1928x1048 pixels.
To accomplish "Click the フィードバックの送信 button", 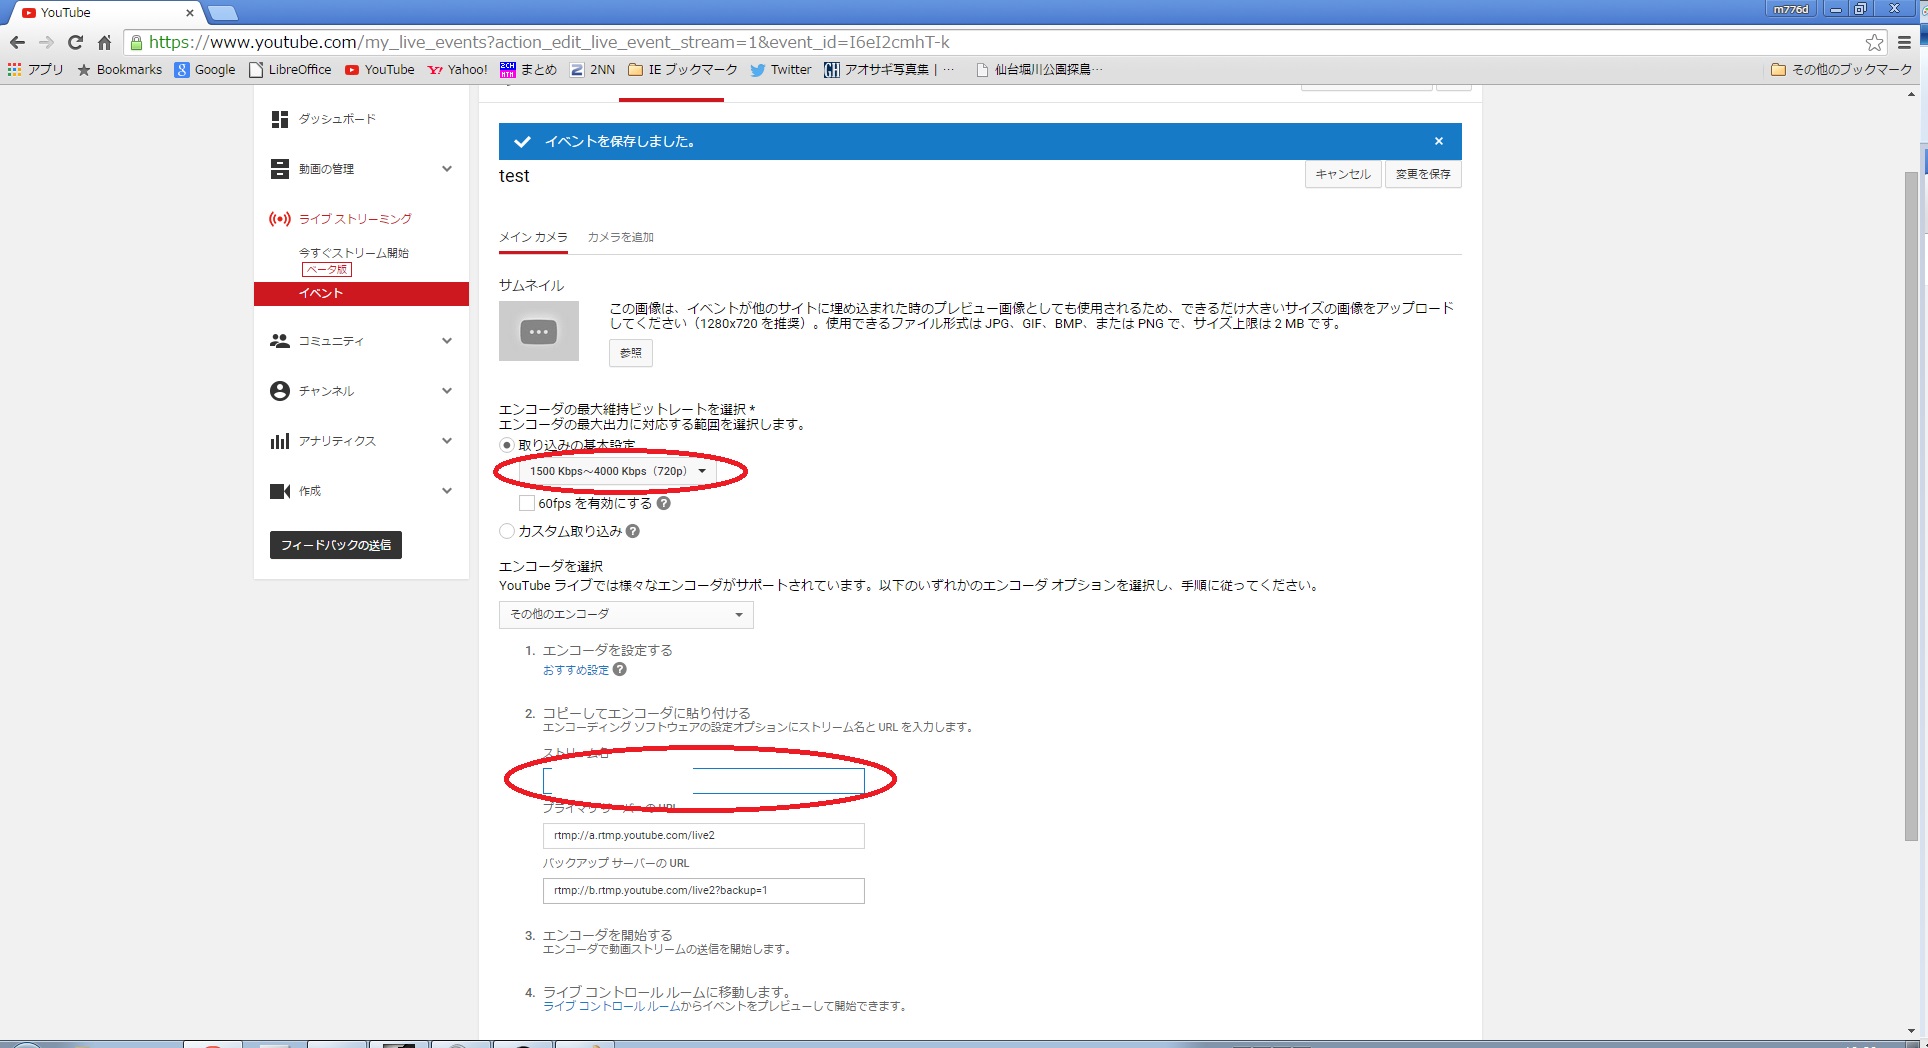I will pos(336,545).
